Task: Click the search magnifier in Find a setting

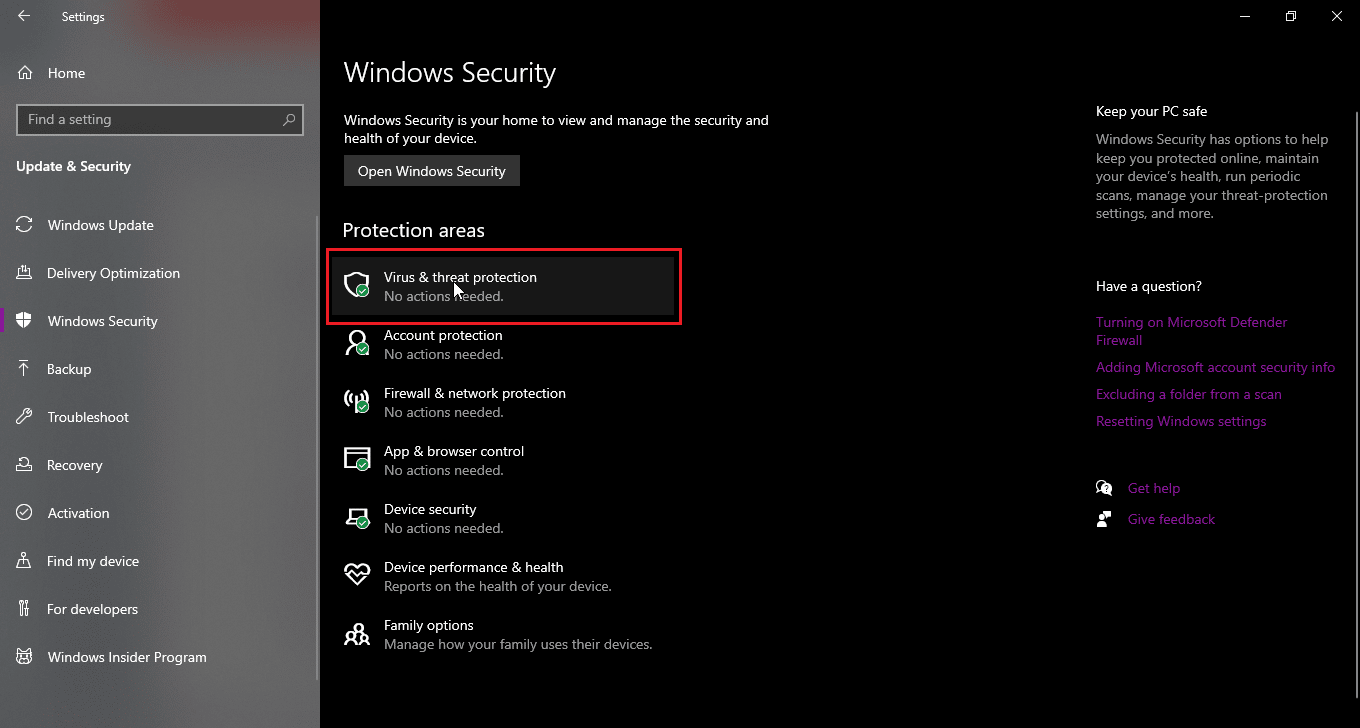Action: point(289,119)
